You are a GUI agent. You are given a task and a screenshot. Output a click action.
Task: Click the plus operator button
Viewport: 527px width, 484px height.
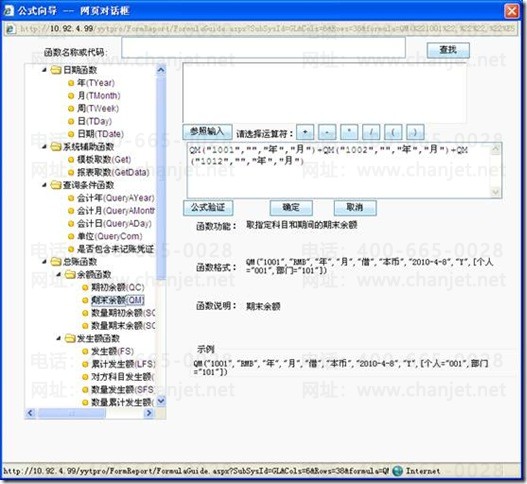point(305,132)
